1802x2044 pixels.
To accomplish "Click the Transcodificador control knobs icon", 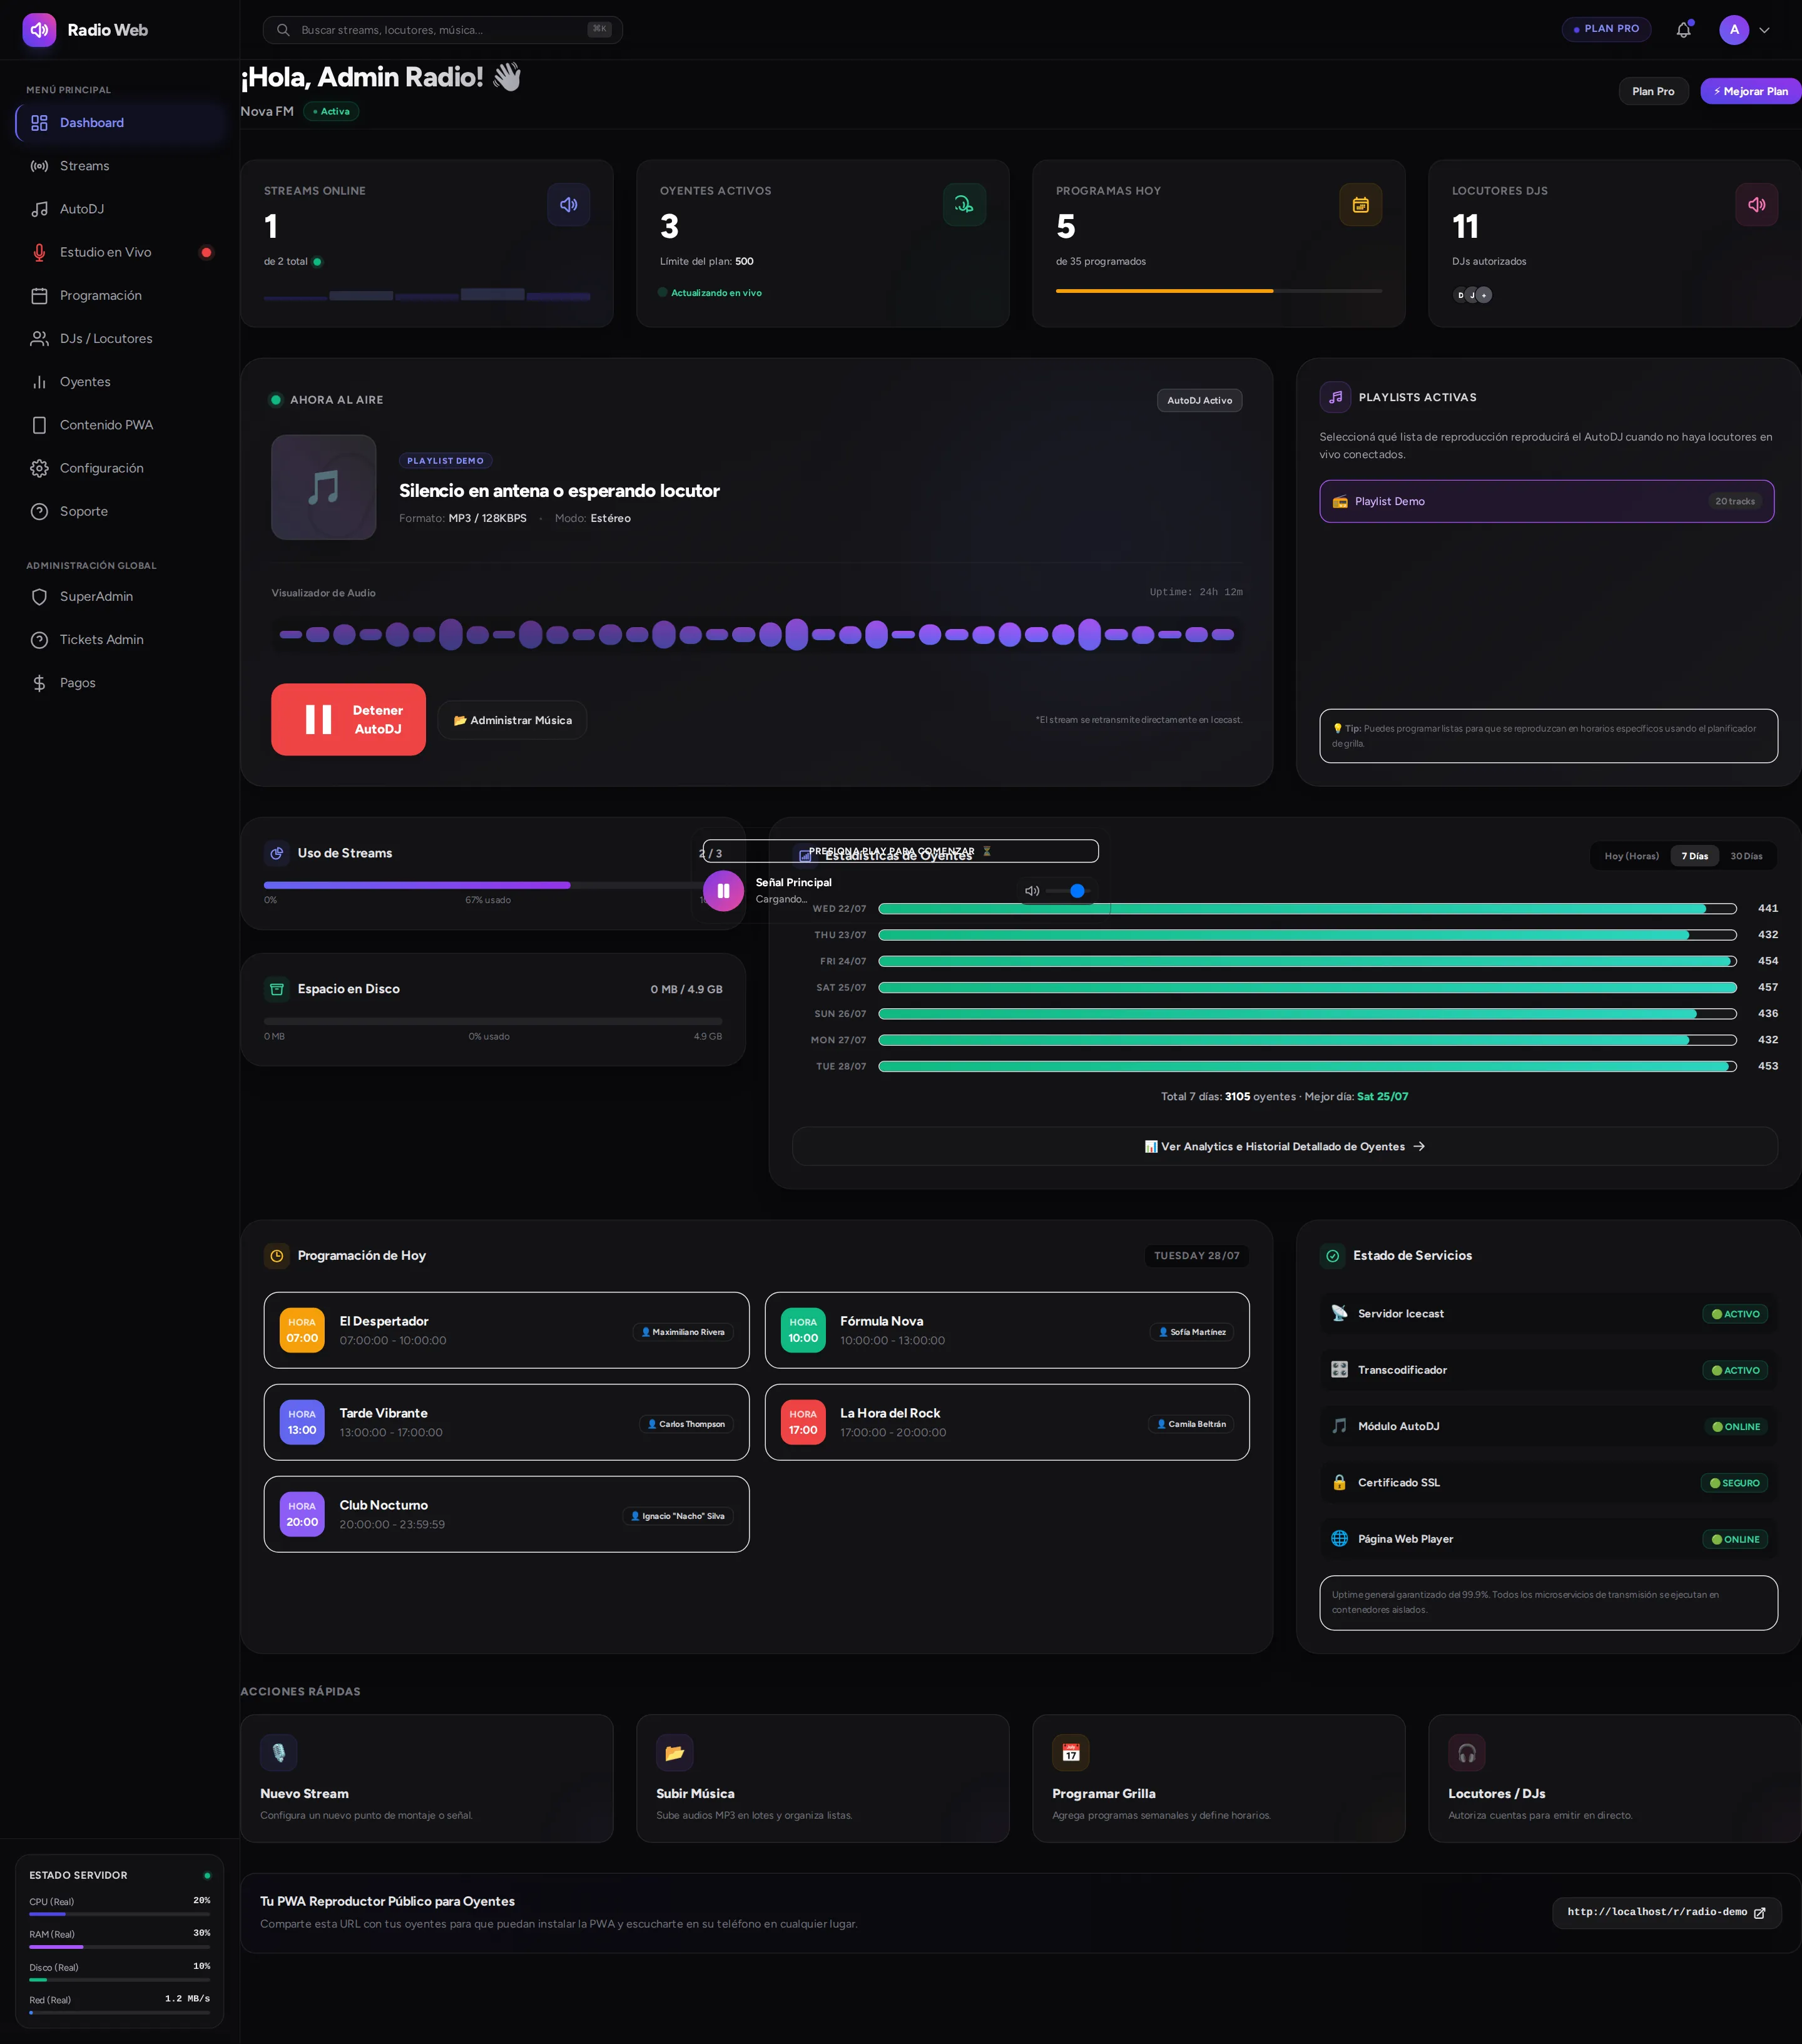I will (x=1339, y=1370).
